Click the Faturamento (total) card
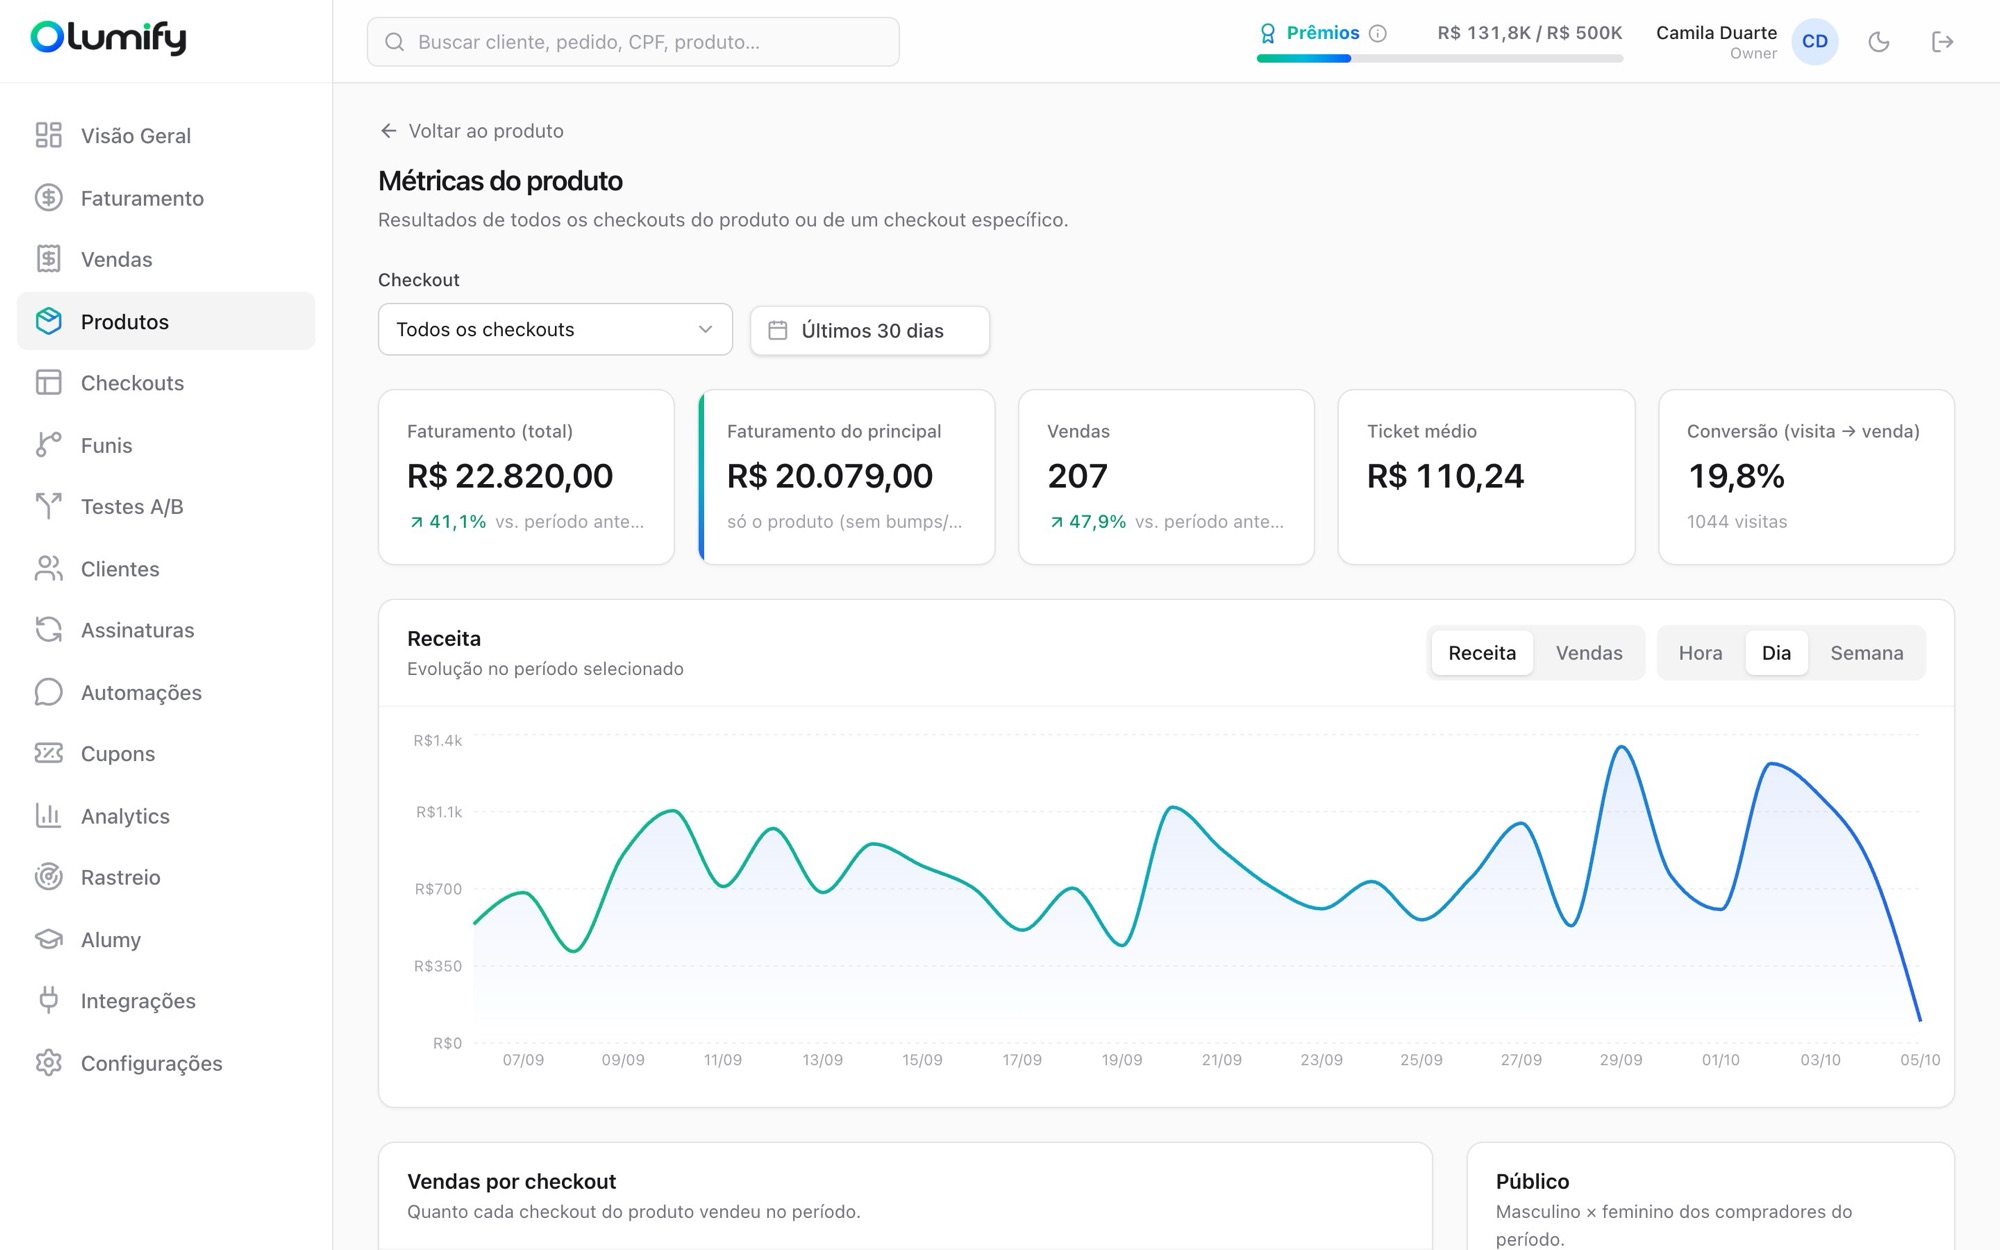The width and height of the screenshot is (2000, 1250). tap(526, 477)
